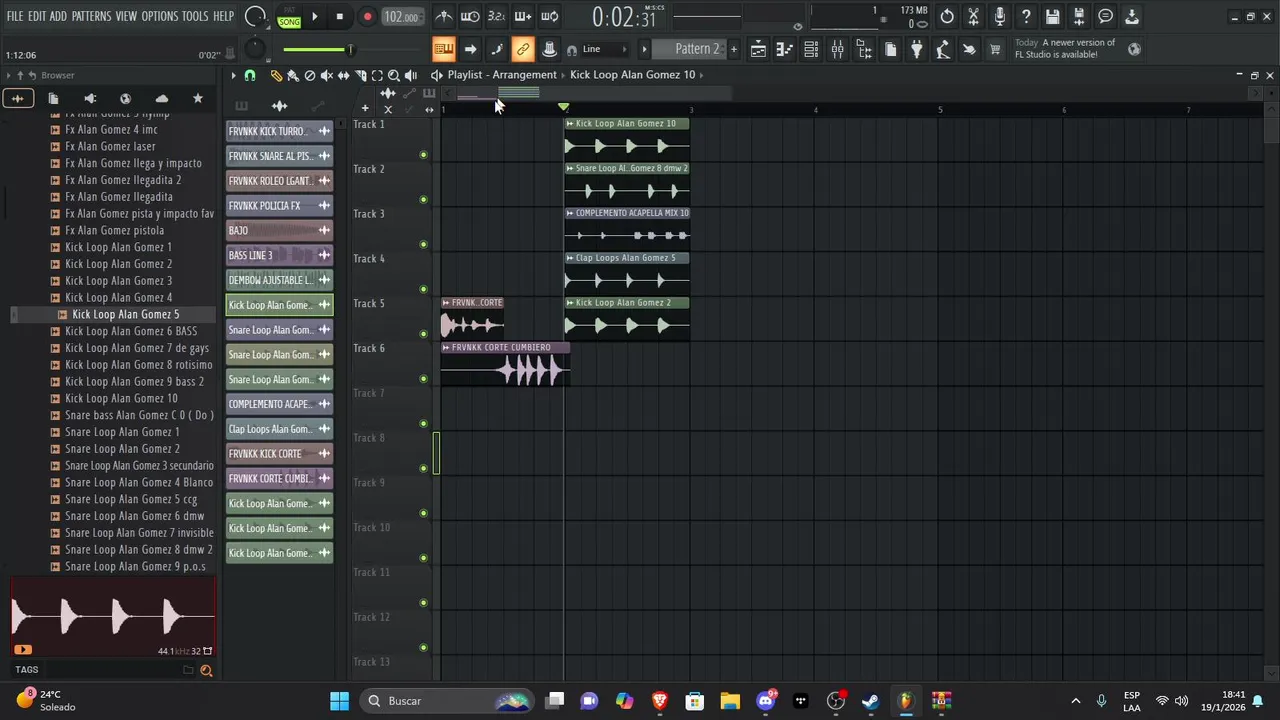Select the Mute tool in Playlist toolbar
1280x720 pixels.
coord(326,75)
